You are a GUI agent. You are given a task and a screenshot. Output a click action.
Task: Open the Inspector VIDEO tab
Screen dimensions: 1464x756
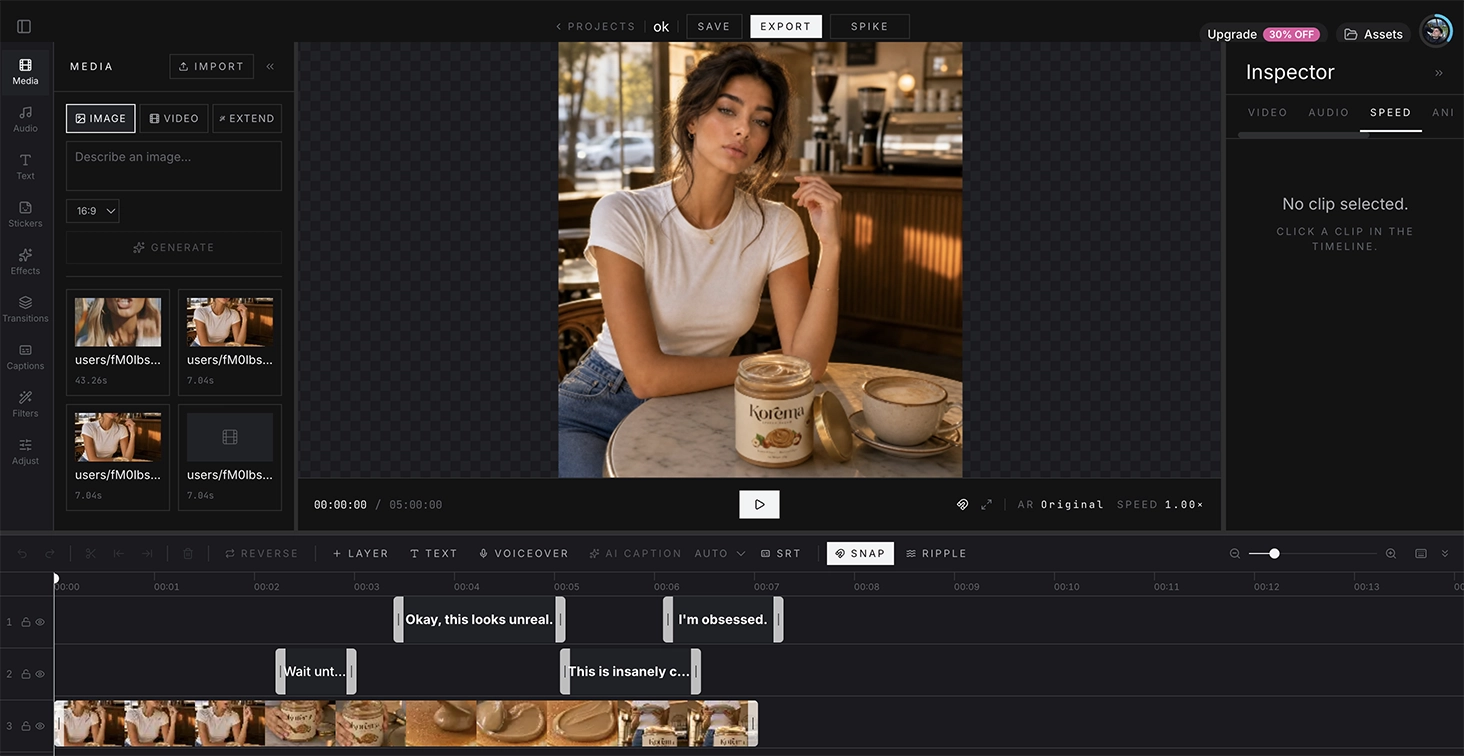coord(1267,112)
